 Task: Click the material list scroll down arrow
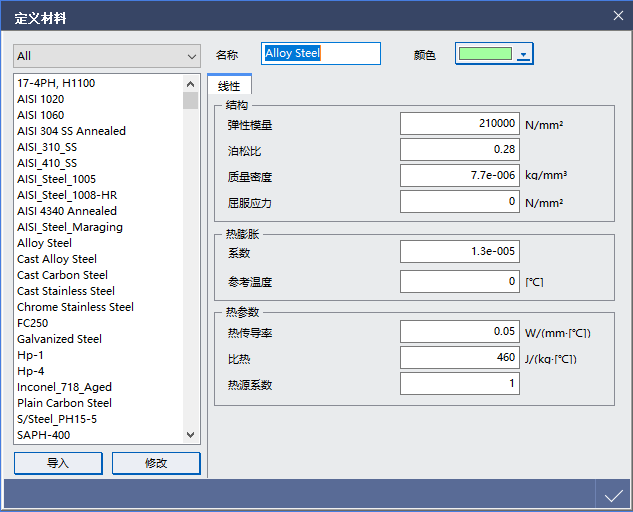tap(191, 434)
